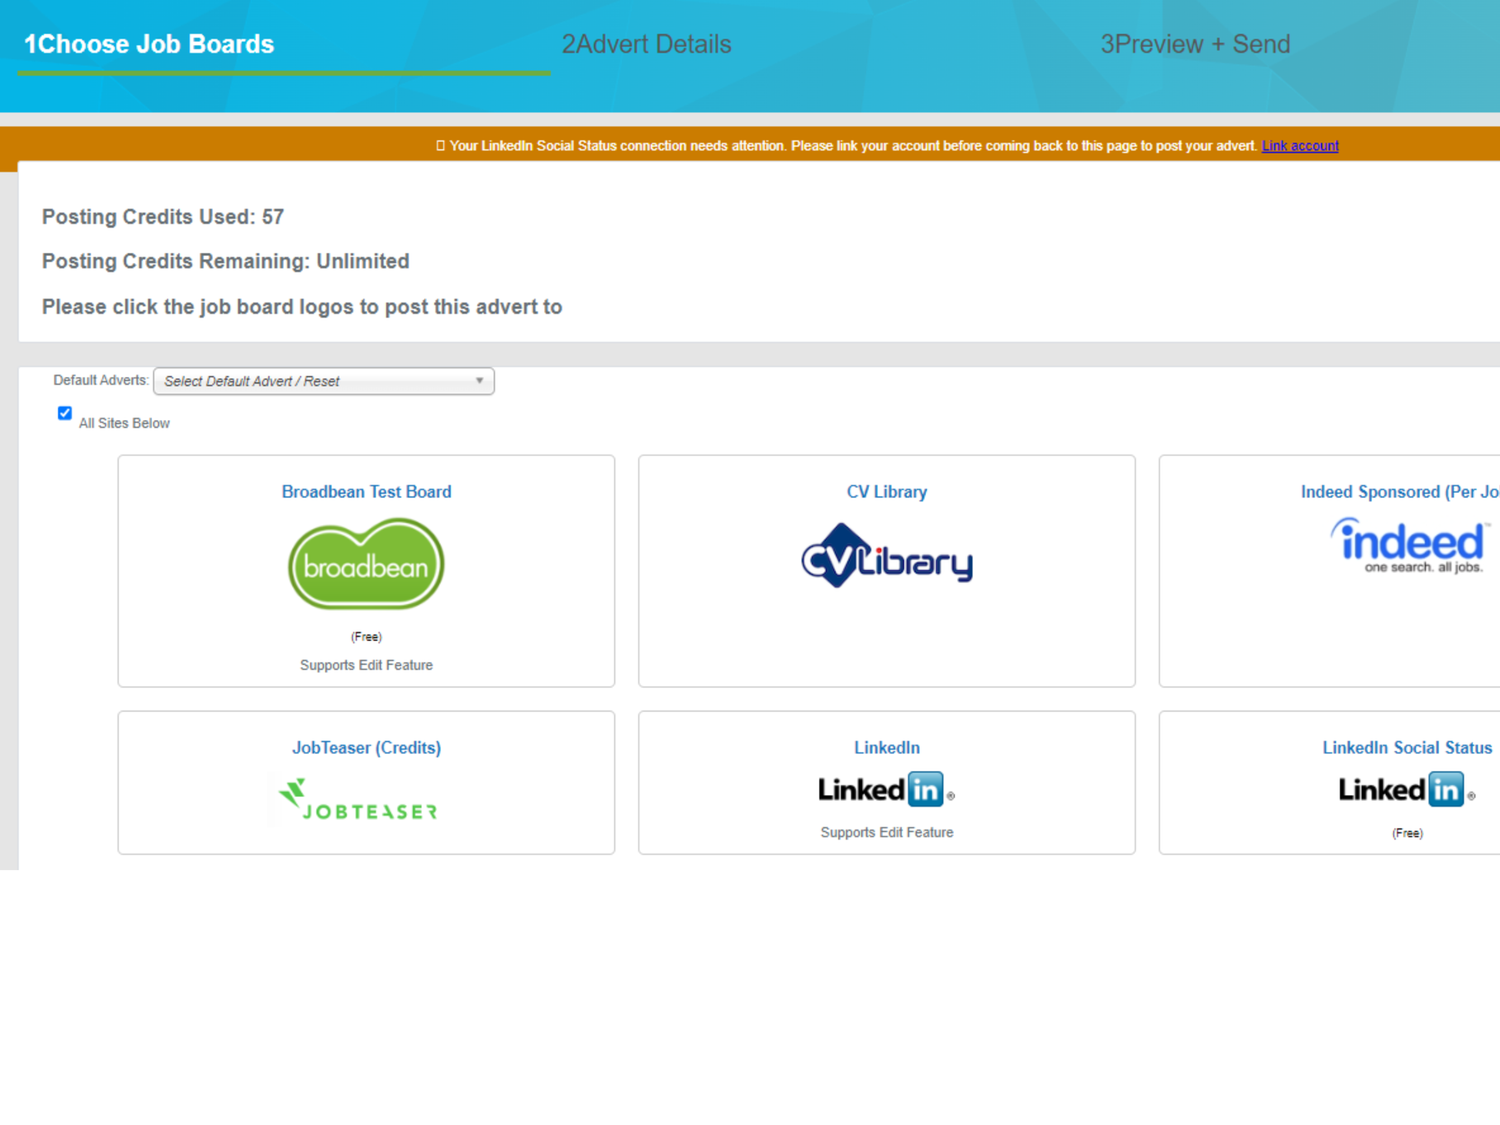Click the arrow on the Default Adverts selector
Image resolution: width=1500 pixels, height=1125 pixels.
(x=481, y=381)
